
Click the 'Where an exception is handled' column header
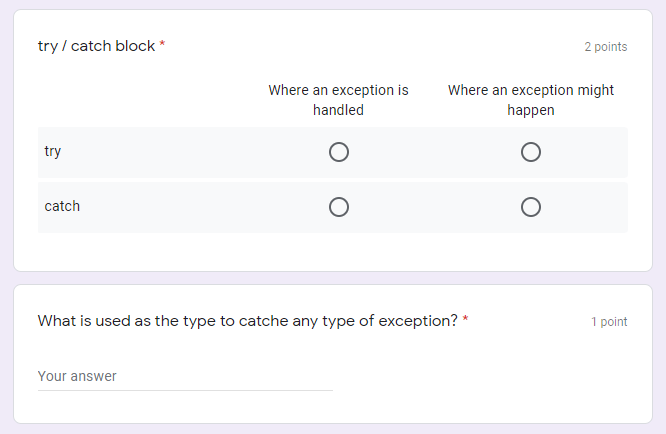click(338, 100)
